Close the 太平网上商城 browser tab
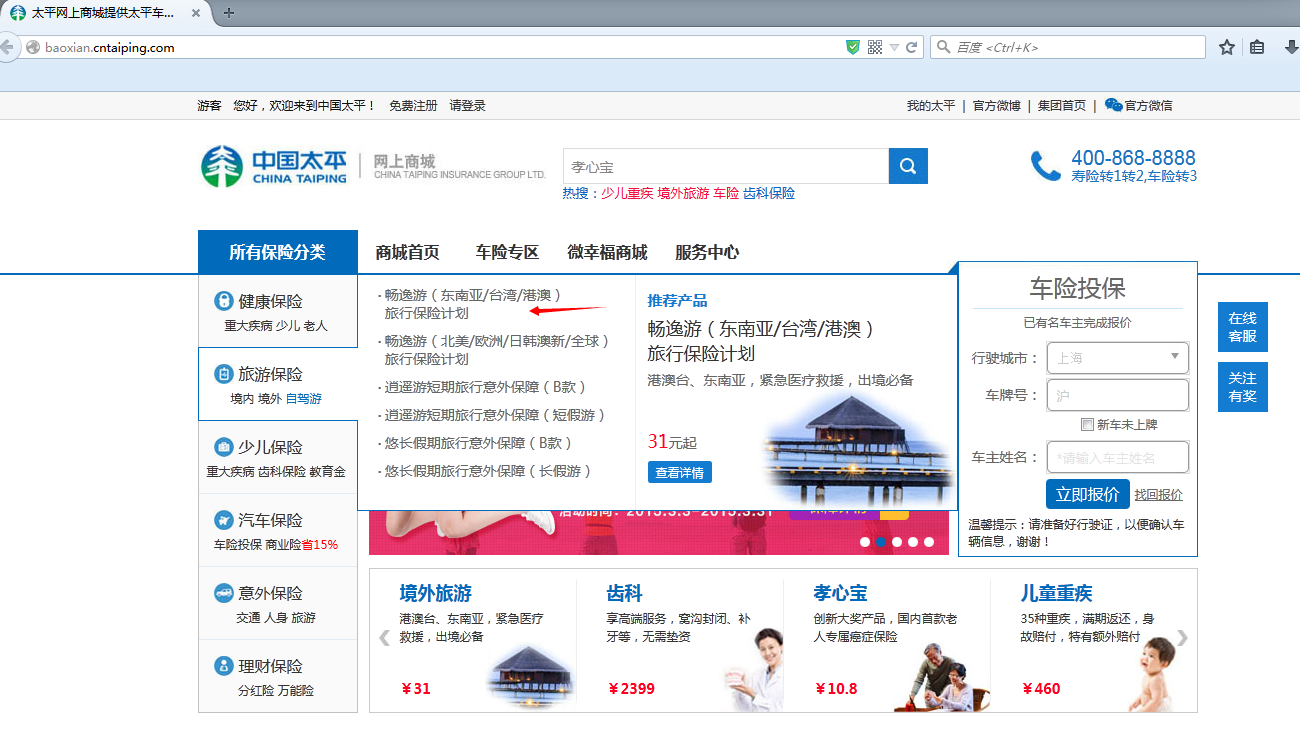 (195, 13)
